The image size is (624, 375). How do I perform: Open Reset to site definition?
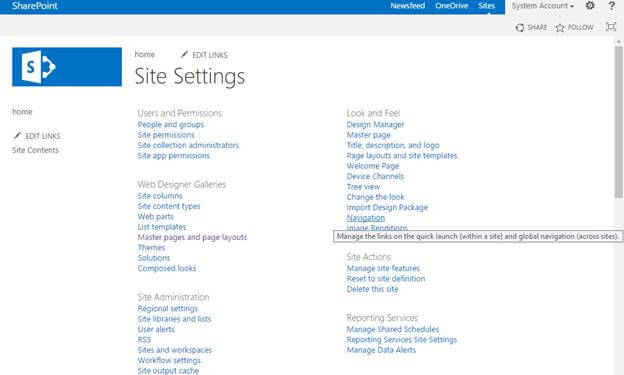(386, 279)
